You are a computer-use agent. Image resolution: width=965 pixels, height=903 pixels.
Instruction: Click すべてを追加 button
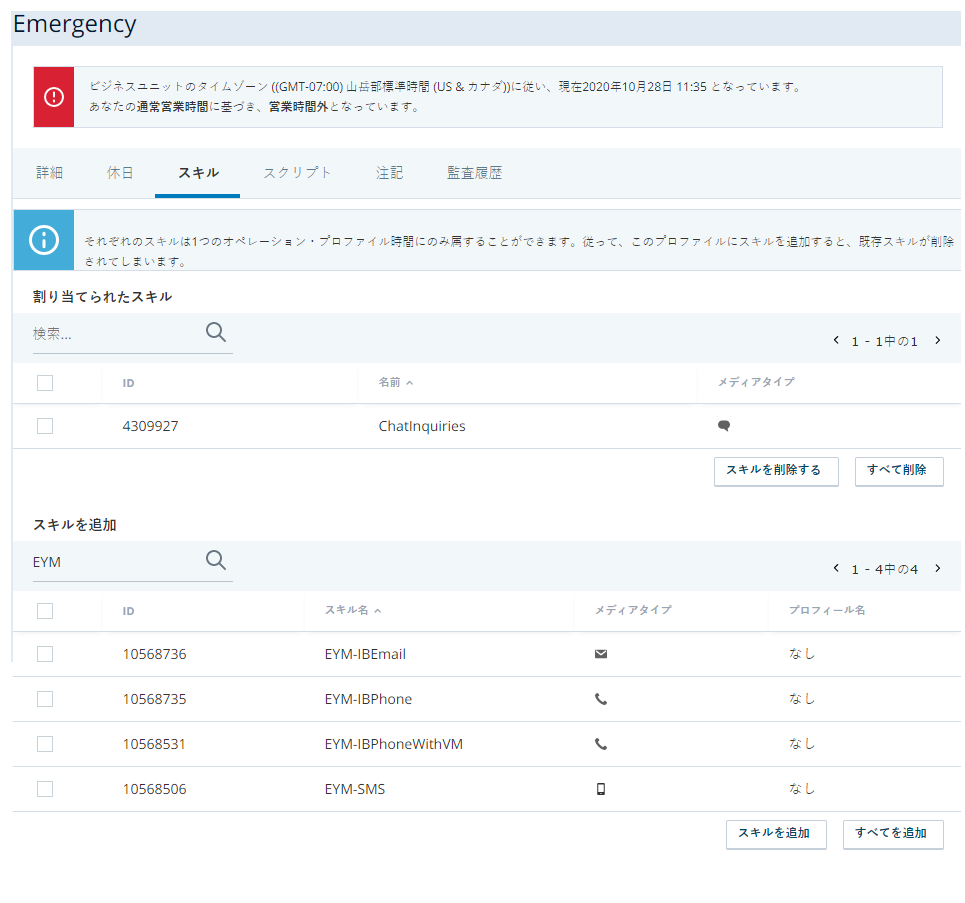[x=892, y=834]
